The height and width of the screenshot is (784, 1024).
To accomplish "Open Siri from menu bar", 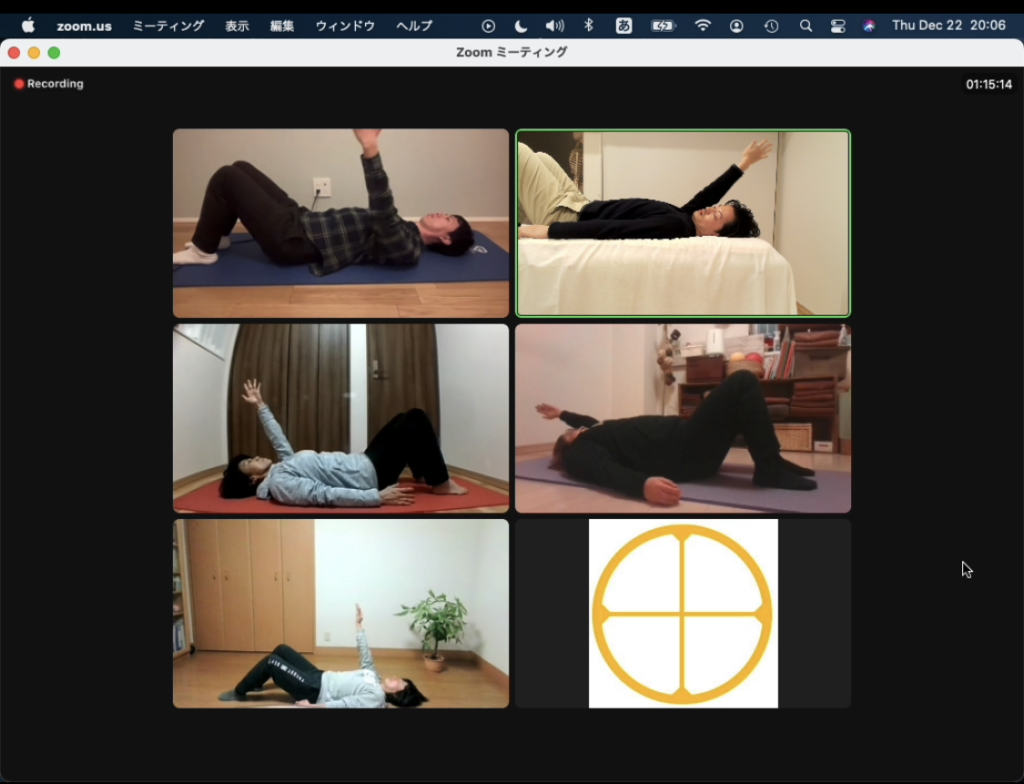I will click(869, 26).
